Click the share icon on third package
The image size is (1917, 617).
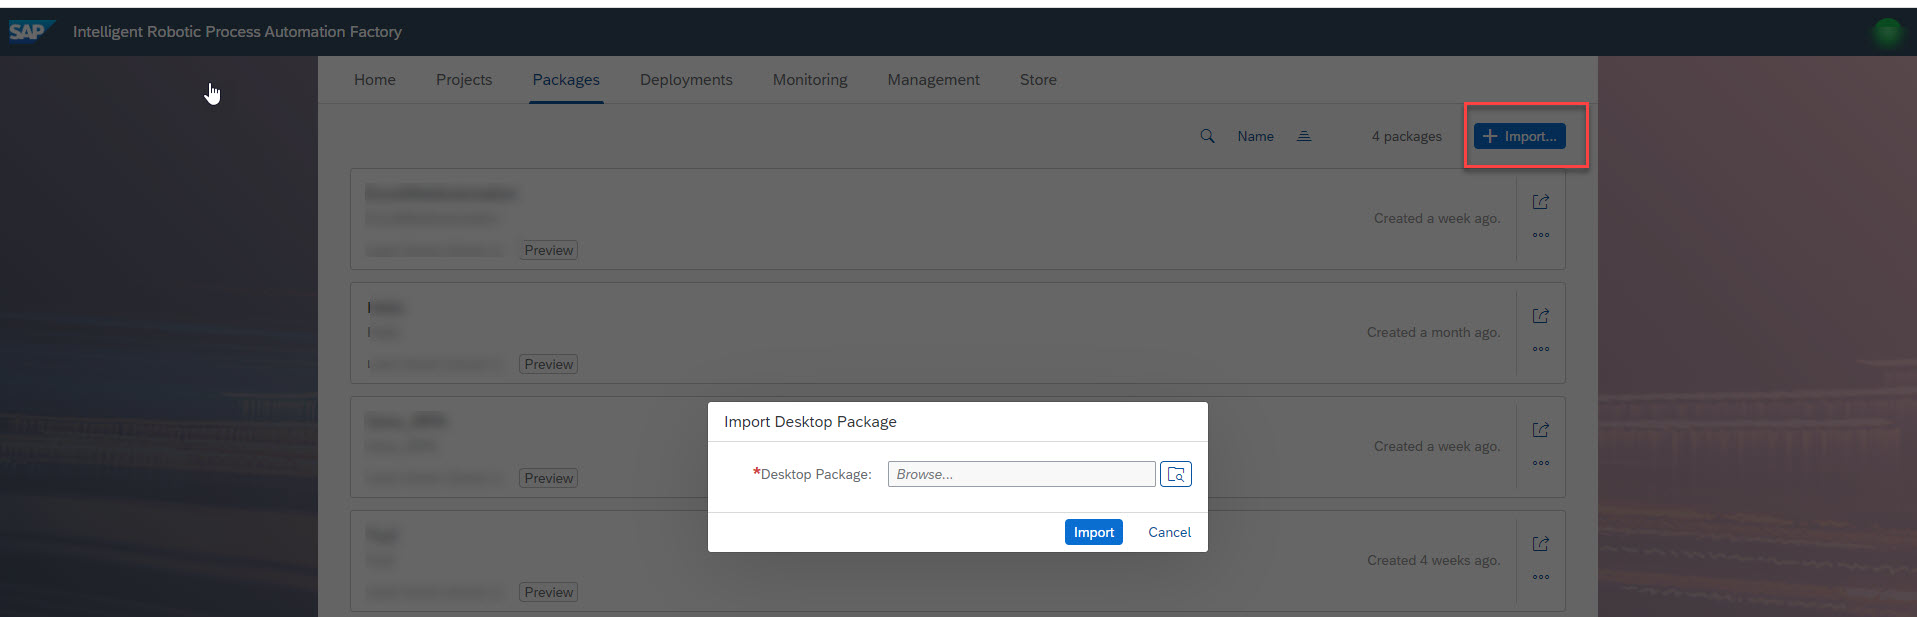tap(1540, 430)
